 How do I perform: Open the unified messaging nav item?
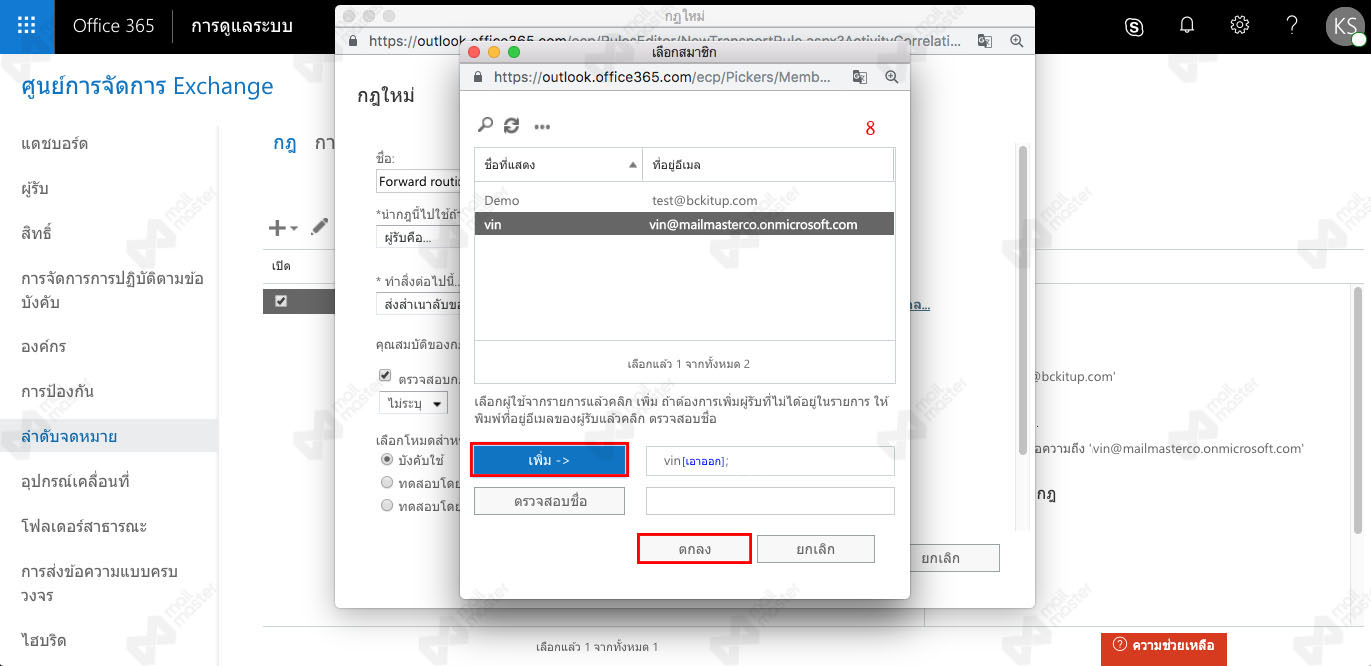tap(99, 583)
